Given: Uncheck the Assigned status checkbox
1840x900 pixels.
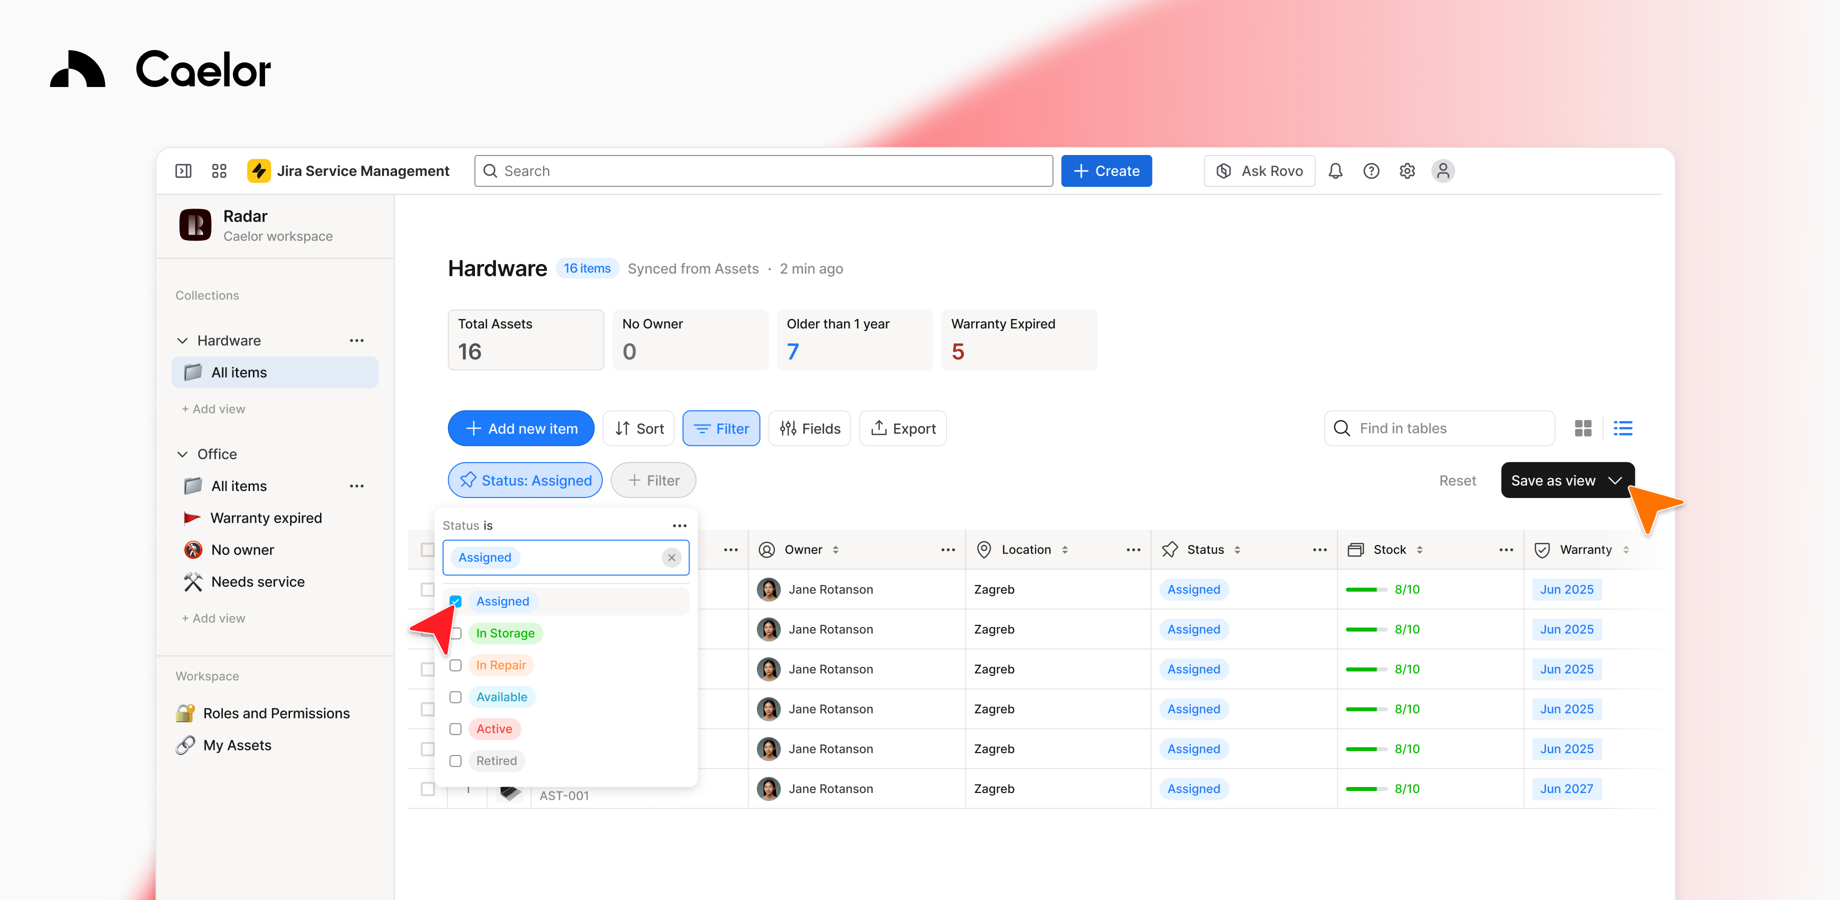Looking at the screenshot, I should click(x=455, y=602).
